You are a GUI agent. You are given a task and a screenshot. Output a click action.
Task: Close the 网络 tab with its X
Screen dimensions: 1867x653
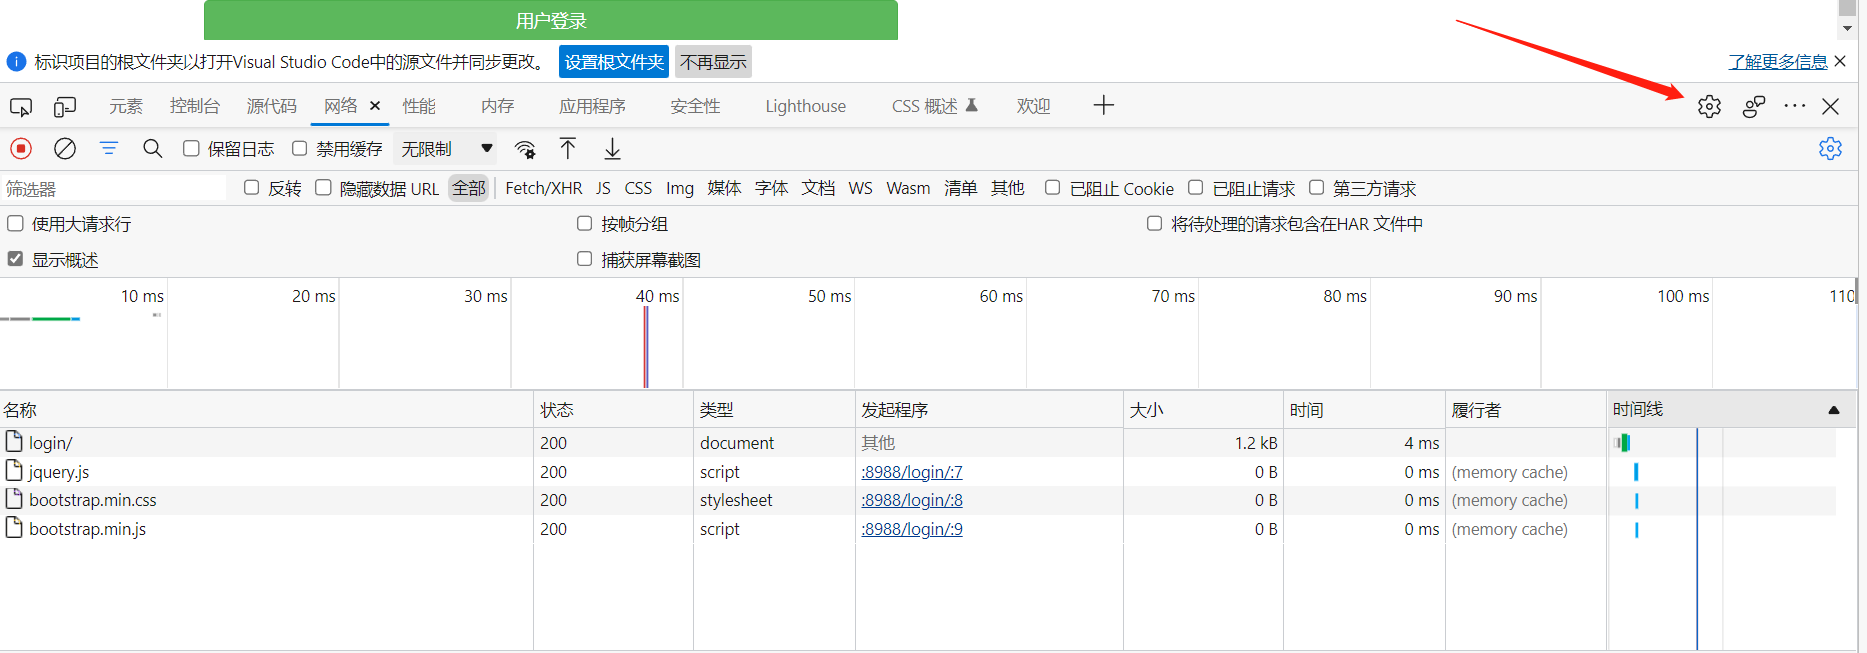point(375,105)
